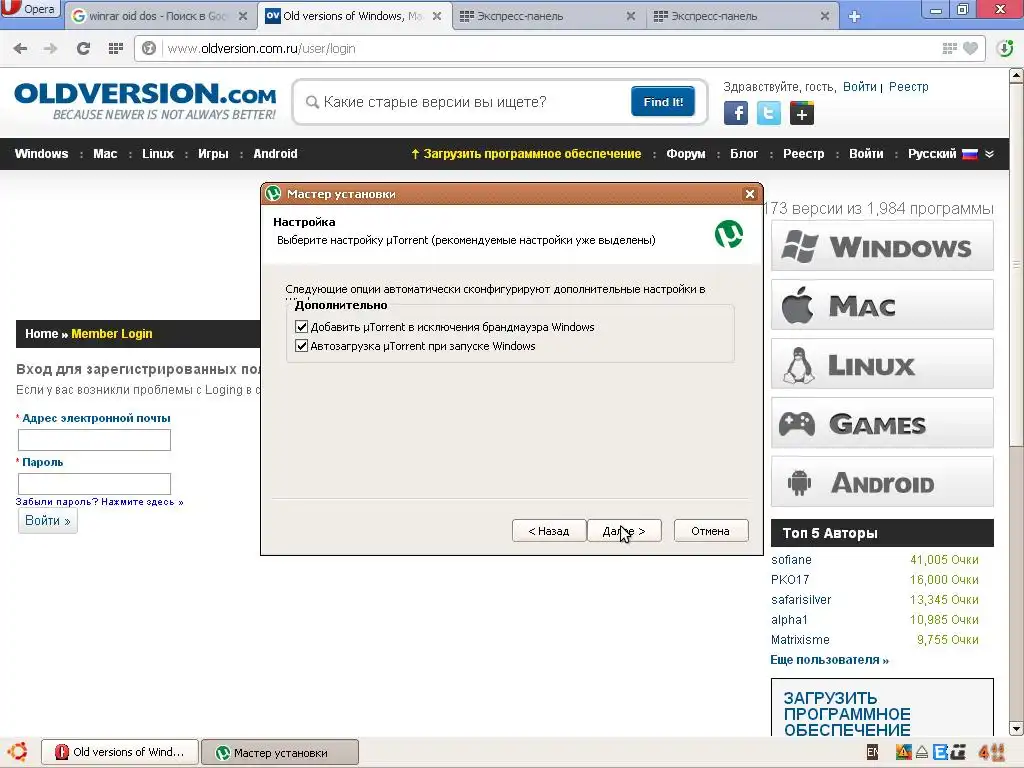Click the page scrollbar up arrow
Screen dimensions: 1024x768
coord(1016,76)
